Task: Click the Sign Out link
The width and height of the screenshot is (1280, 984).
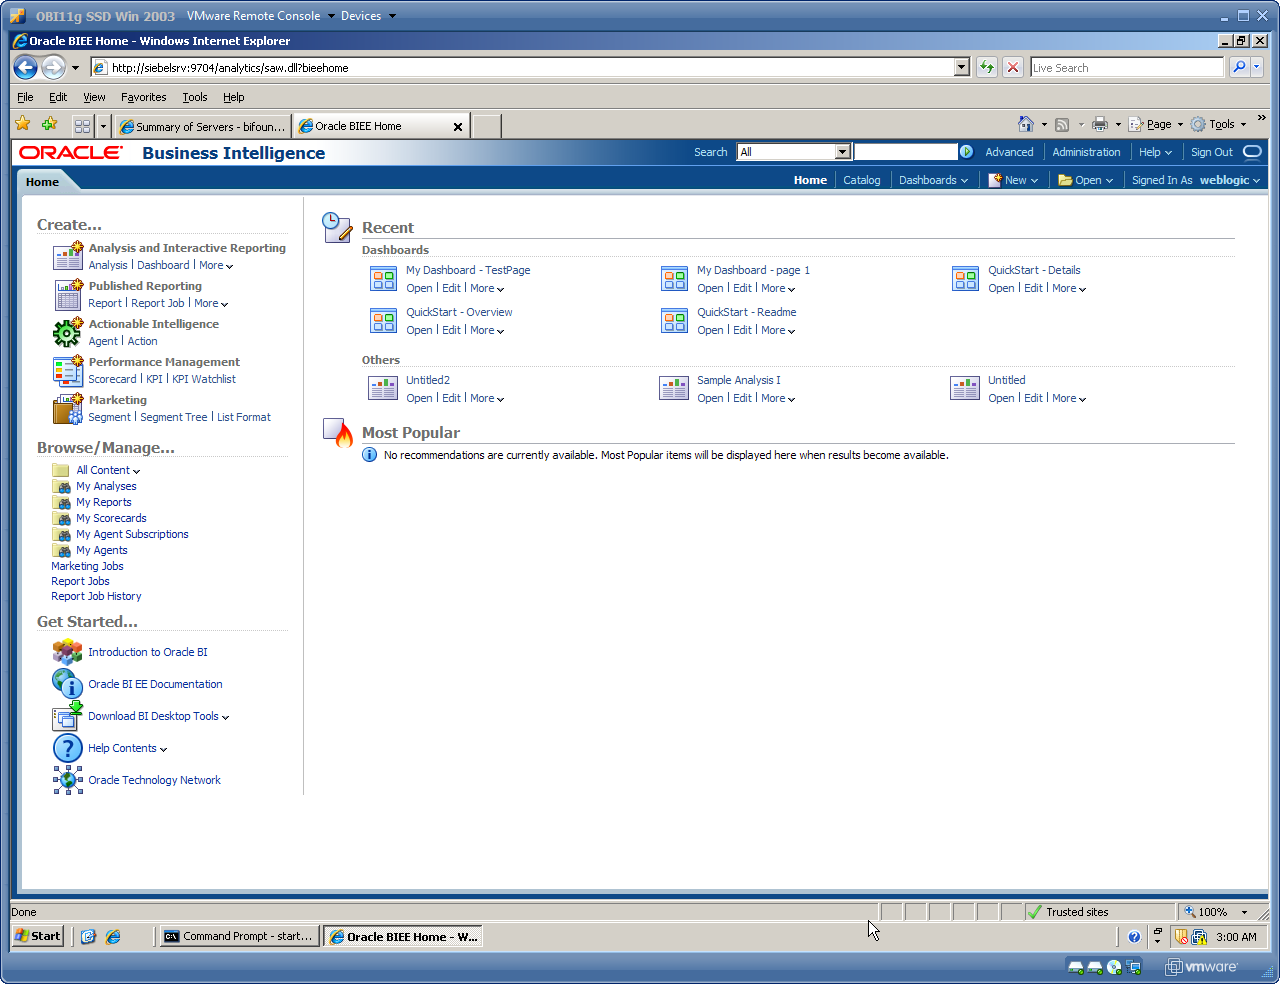Action: point(1213,151)
